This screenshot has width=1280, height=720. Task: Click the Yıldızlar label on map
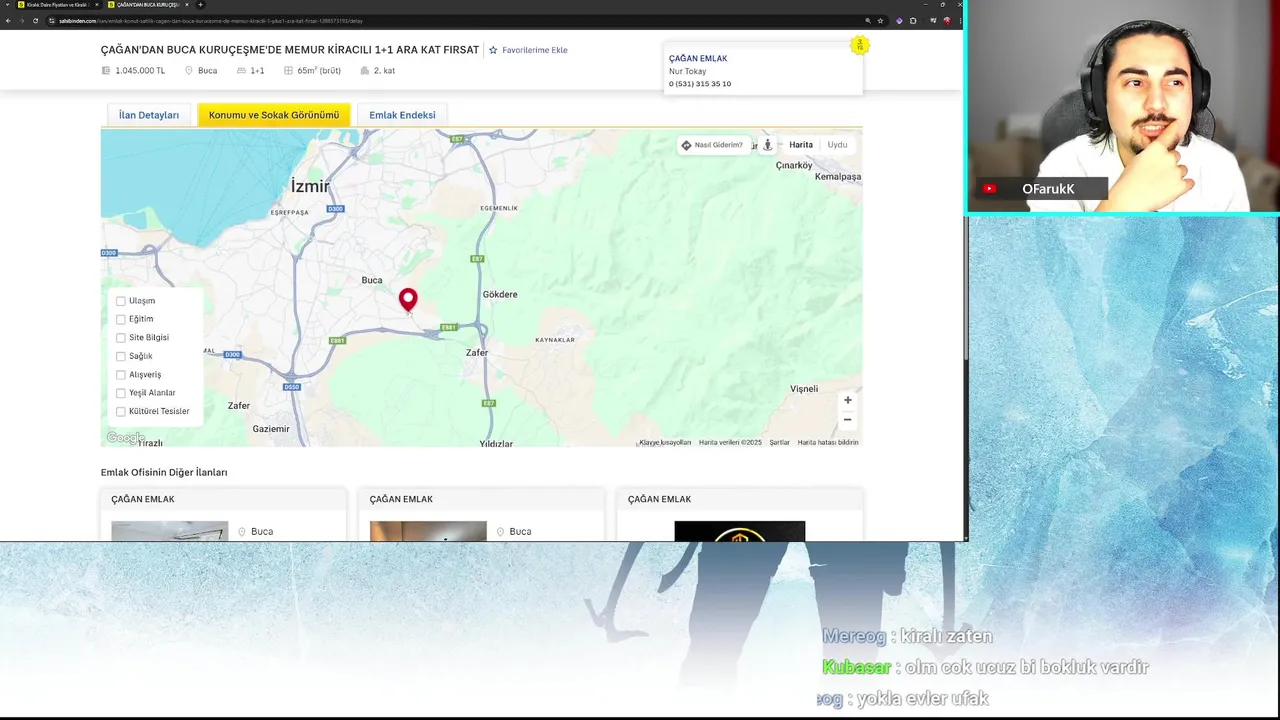[496, 443]
